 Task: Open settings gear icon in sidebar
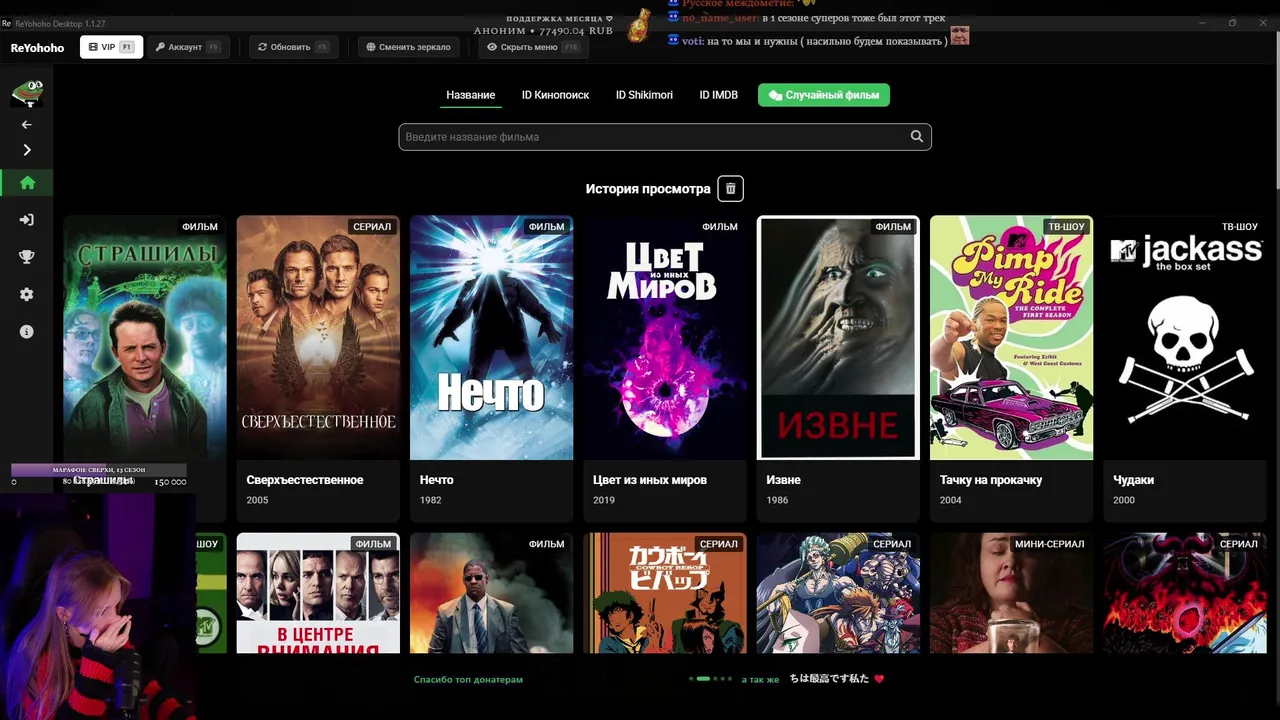27,294
